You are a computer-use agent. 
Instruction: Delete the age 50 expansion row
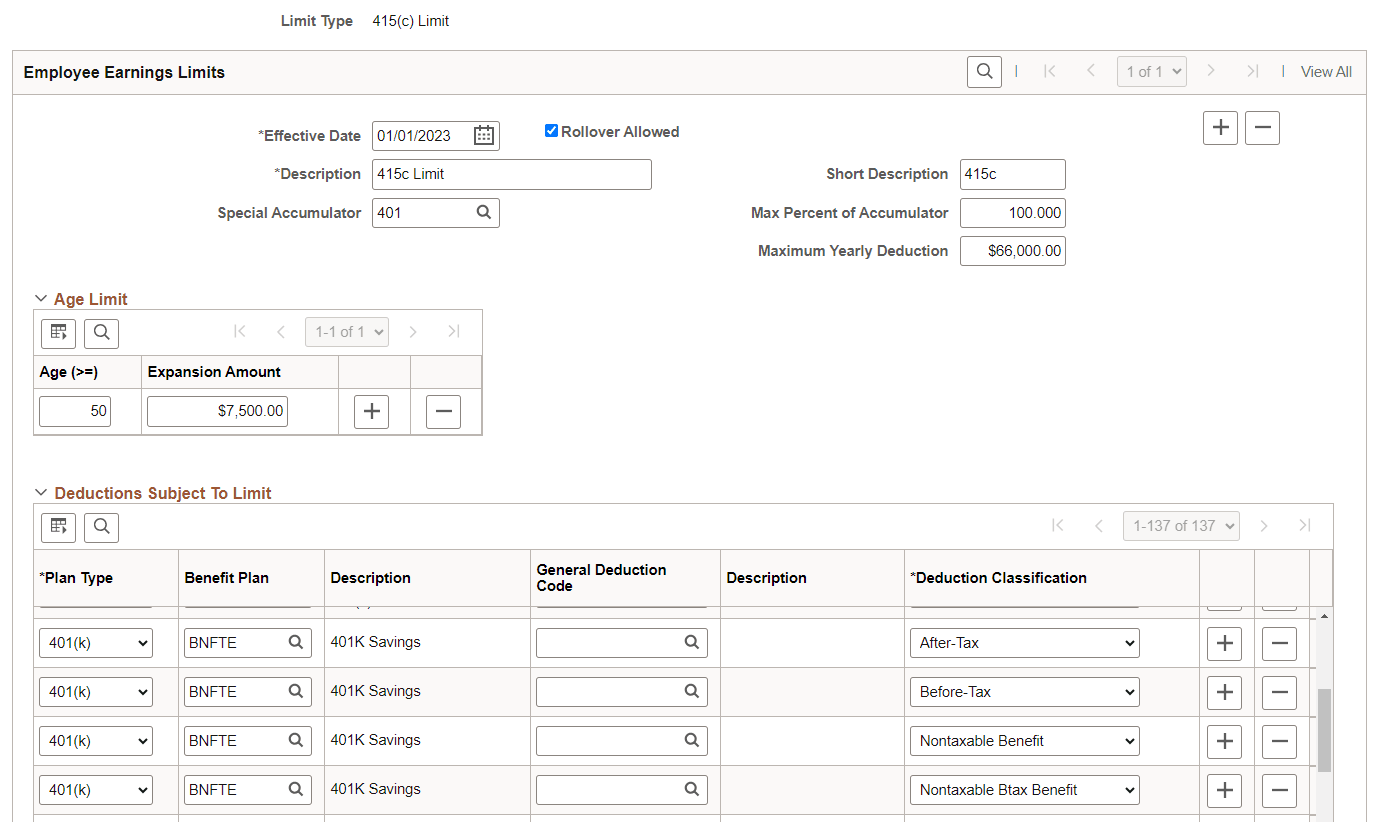coord(443,412)
